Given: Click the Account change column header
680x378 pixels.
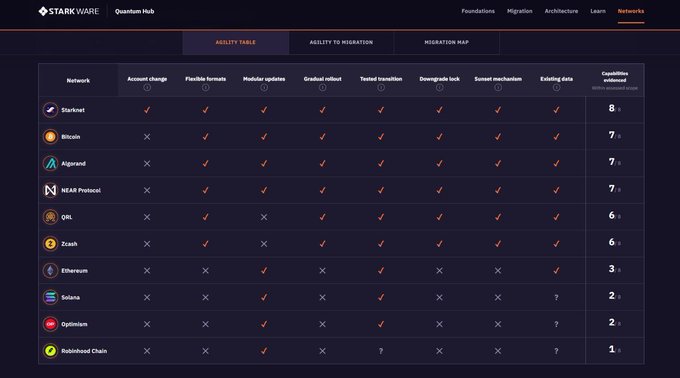Looking at the screenshot, I should (147, 79).
